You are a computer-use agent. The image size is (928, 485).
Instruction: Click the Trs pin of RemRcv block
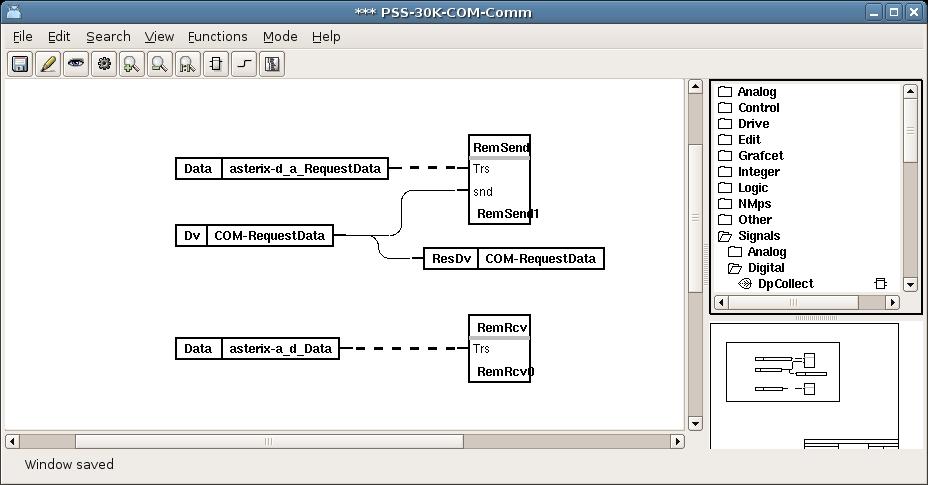coord(482,349)
